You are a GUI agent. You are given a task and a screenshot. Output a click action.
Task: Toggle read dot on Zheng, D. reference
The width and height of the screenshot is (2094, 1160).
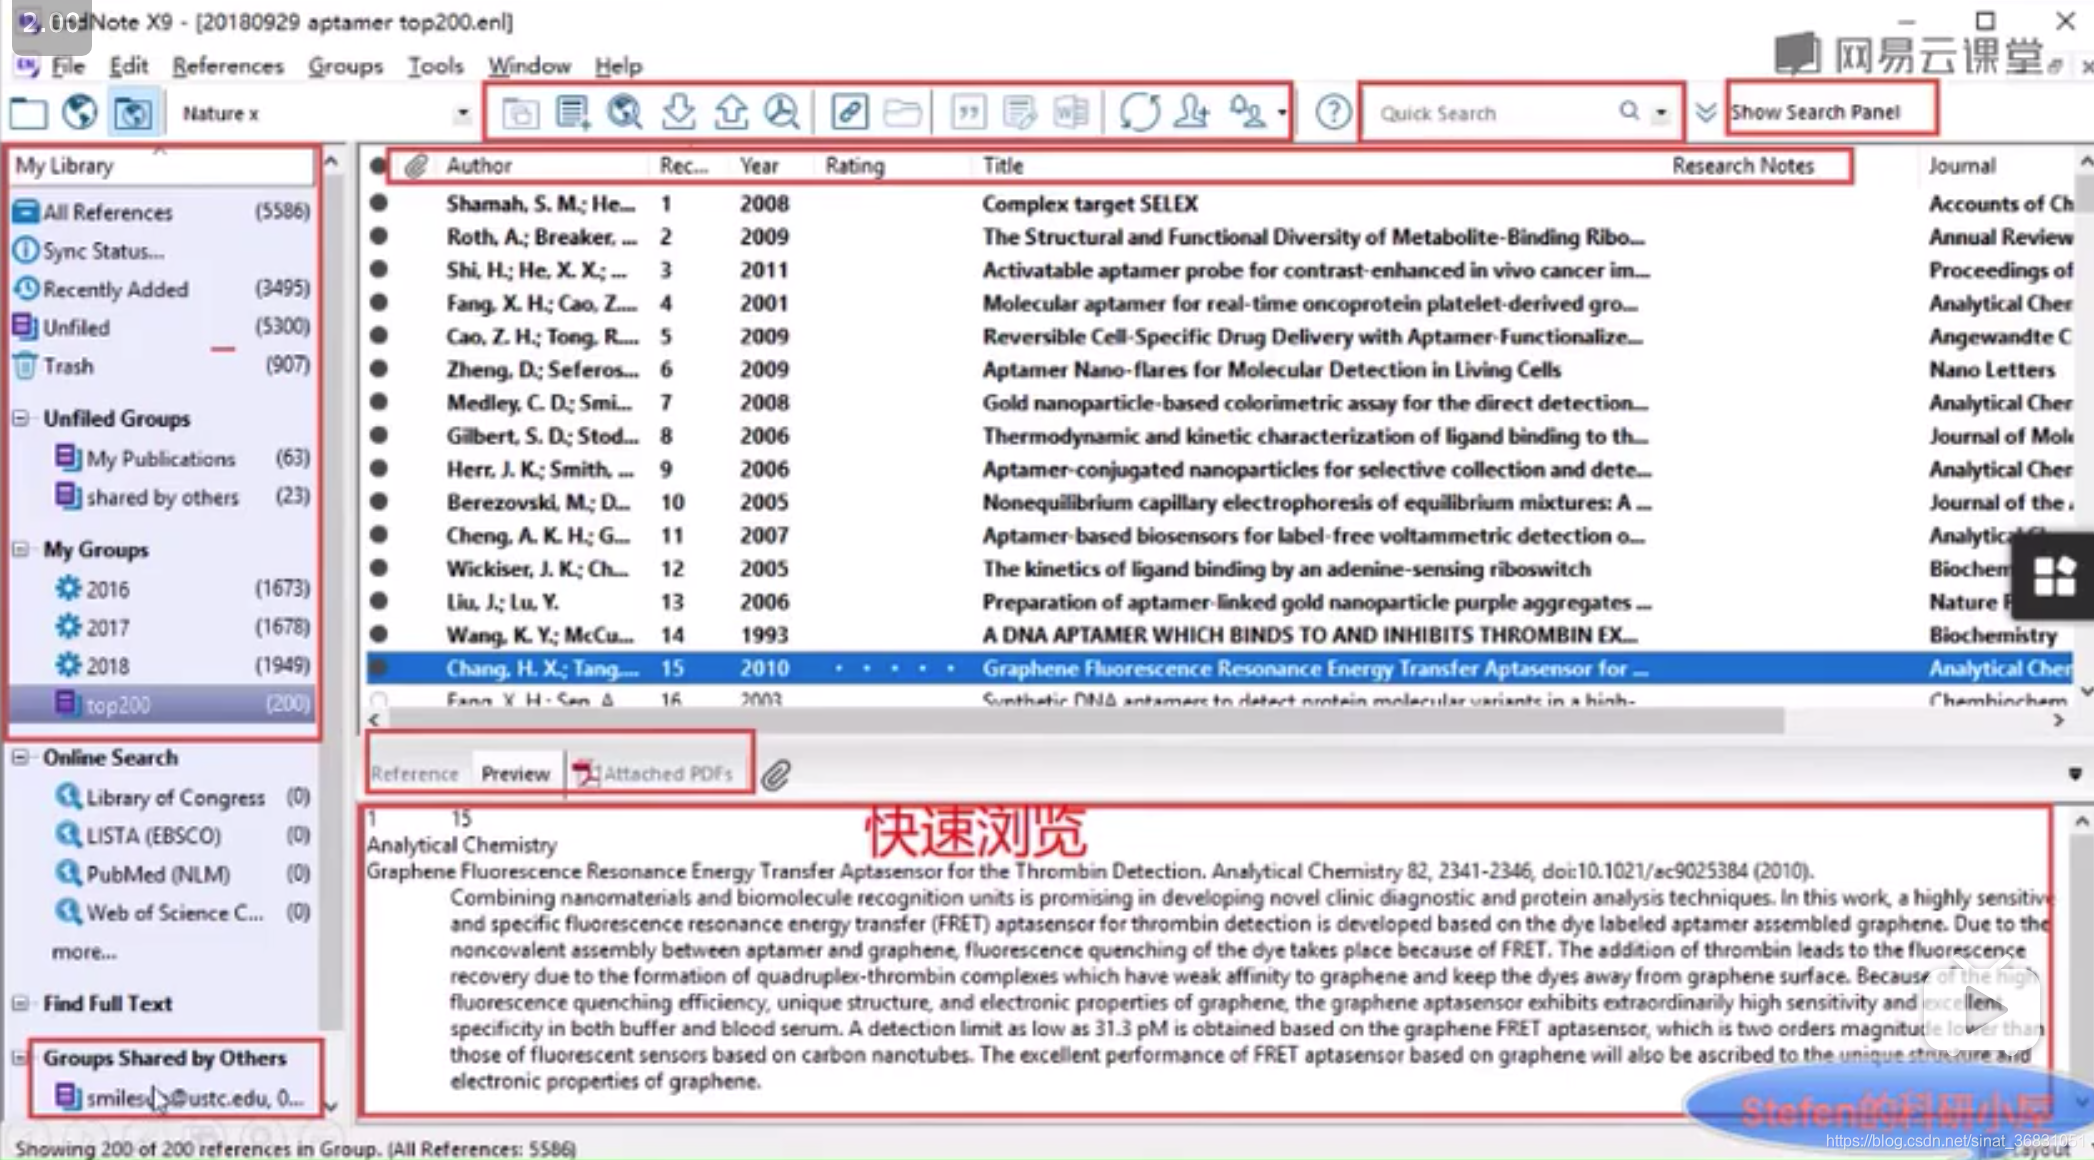378,368
